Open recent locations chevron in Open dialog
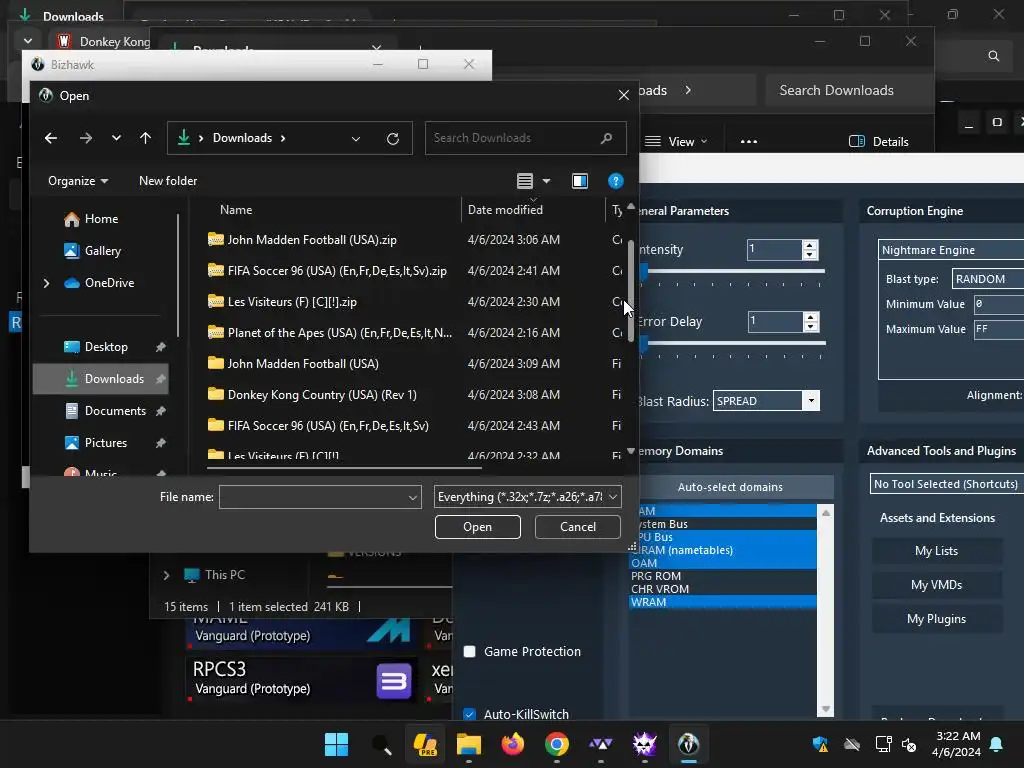 coord(116,138)
